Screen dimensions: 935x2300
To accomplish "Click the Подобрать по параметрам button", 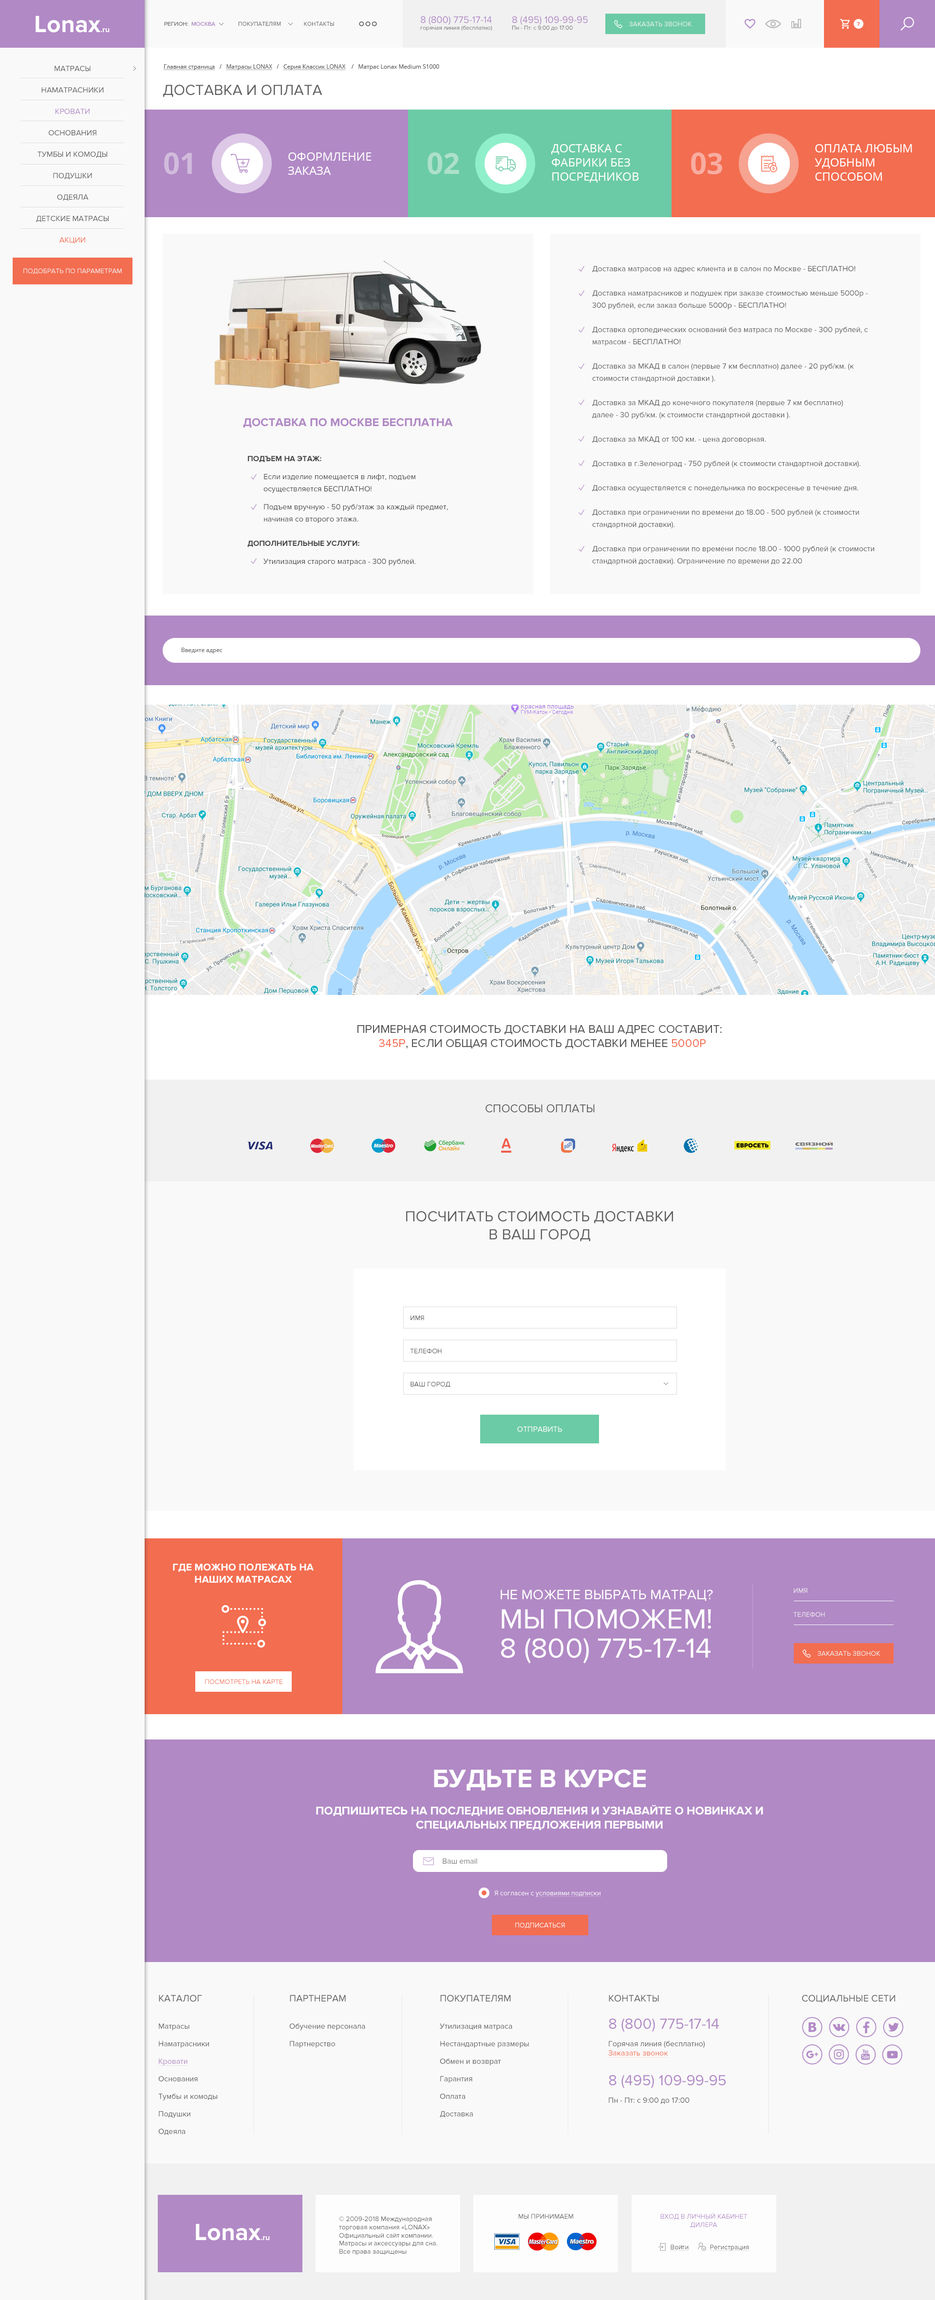I will (72, 271).
